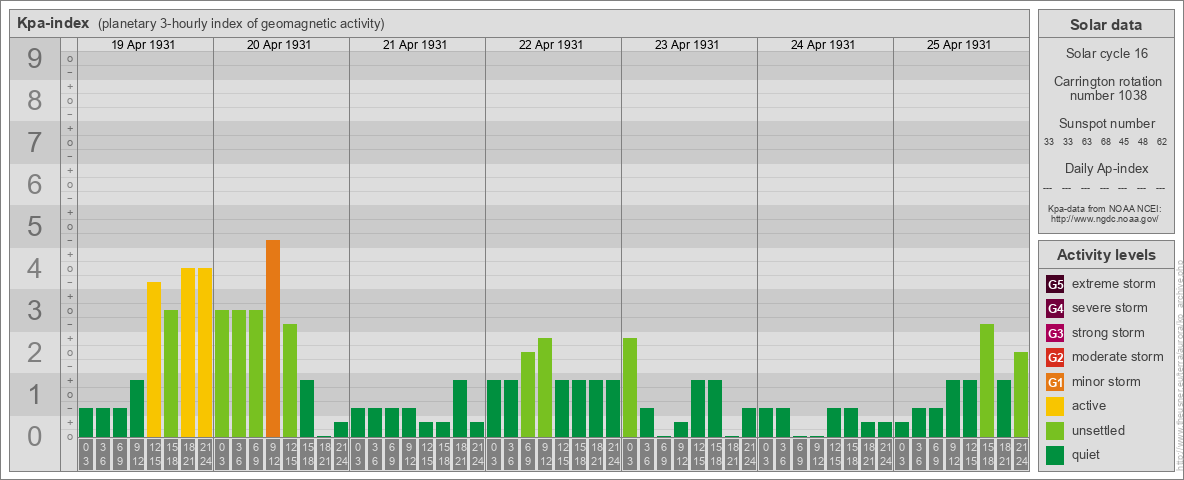Viewport: 1184px width, 480px height.
Task: Click the G1 minor storm badge
Action: [1055, 382]
